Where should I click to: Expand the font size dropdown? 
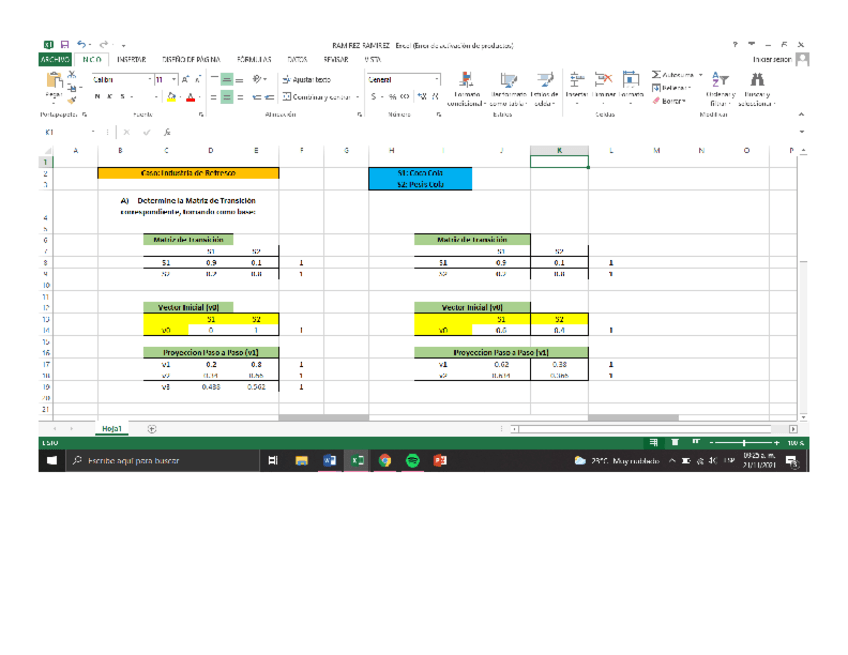pos(174,79)
